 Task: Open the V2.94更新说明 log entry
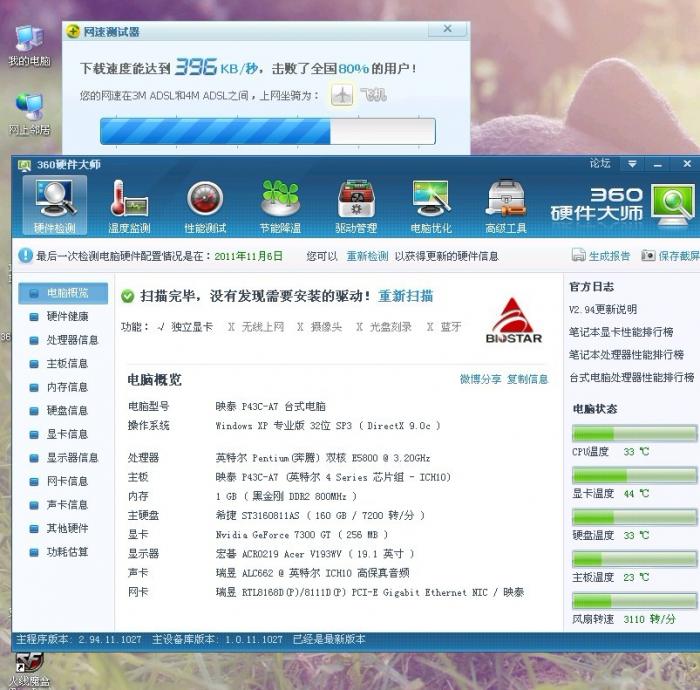(x=603, y=309)
